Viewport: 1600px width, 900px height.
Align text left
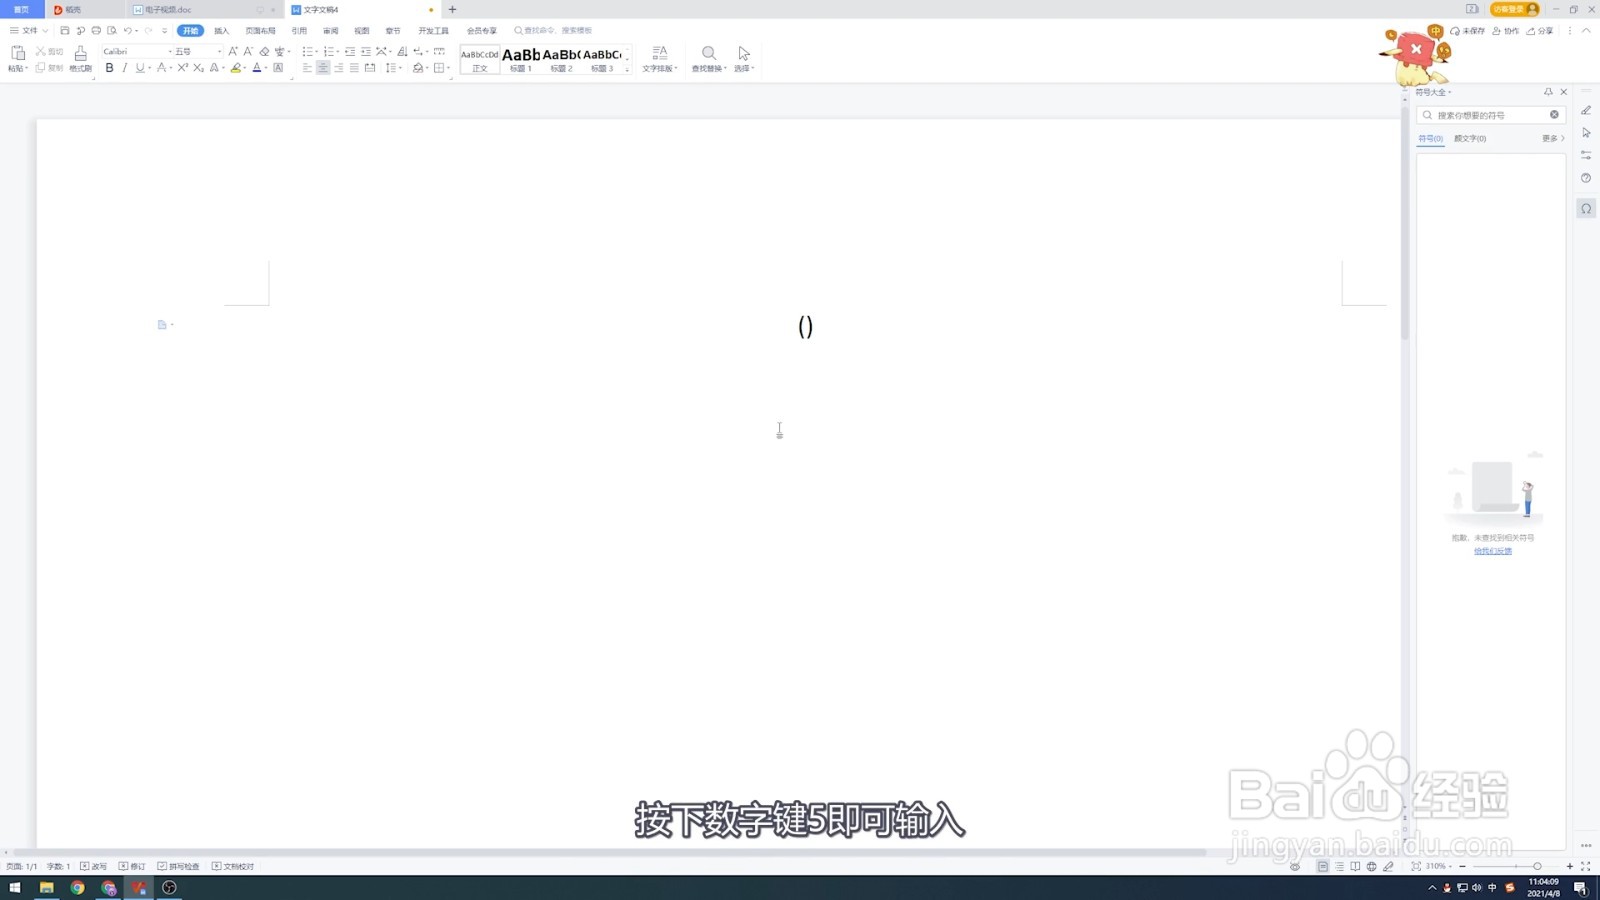307,68
